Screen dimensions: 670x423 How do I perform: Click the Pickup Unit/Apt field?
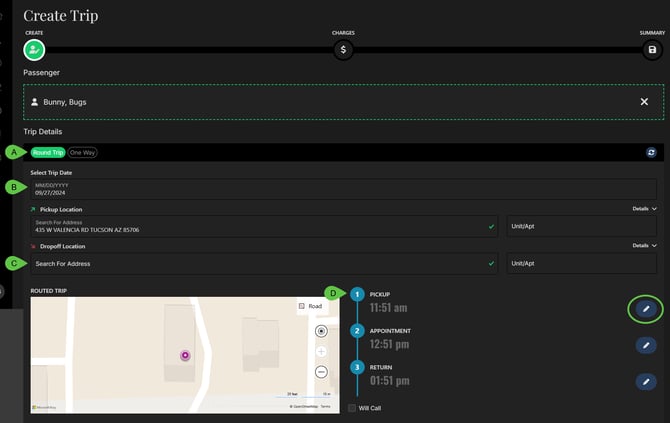click(x=585, y=227)
